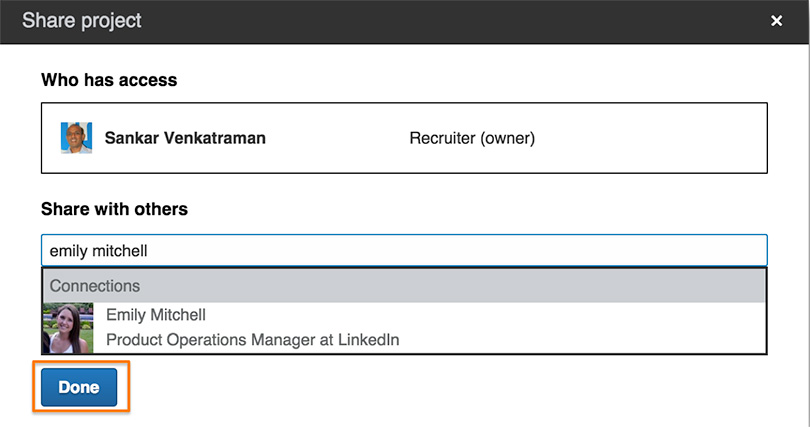Image resolution: width=810 pixels, height=427 pixels.
Task: Click empty space in the dark title bar
Action: click(x=450, y=21)
